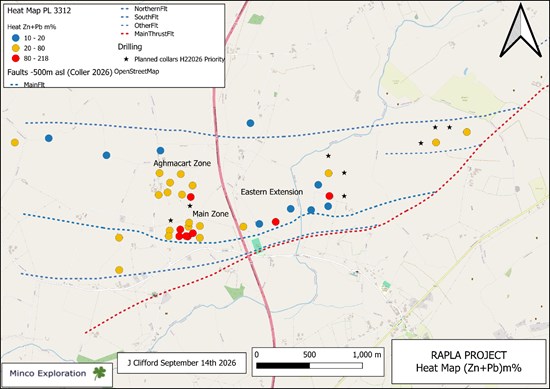
Task: Click the 'Eastern Extension' map label
Action: tap(271, 192)
